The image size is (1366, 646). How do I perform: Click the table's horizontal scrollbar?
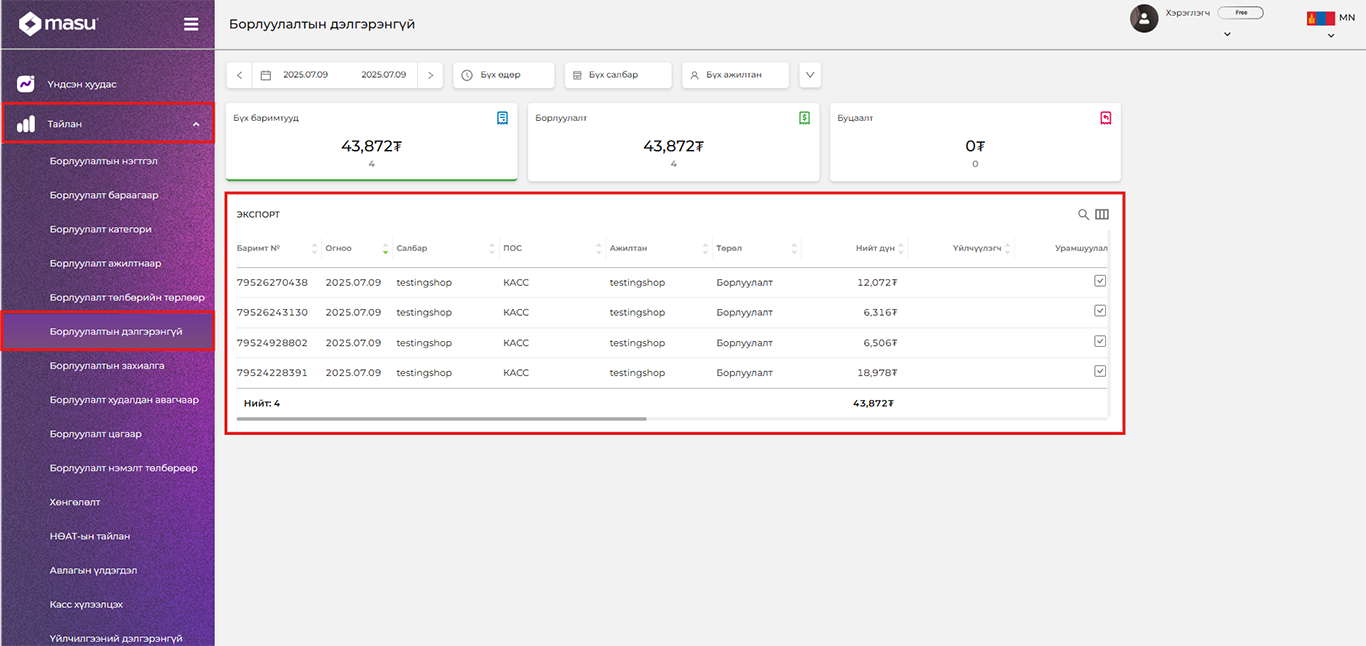440,418
